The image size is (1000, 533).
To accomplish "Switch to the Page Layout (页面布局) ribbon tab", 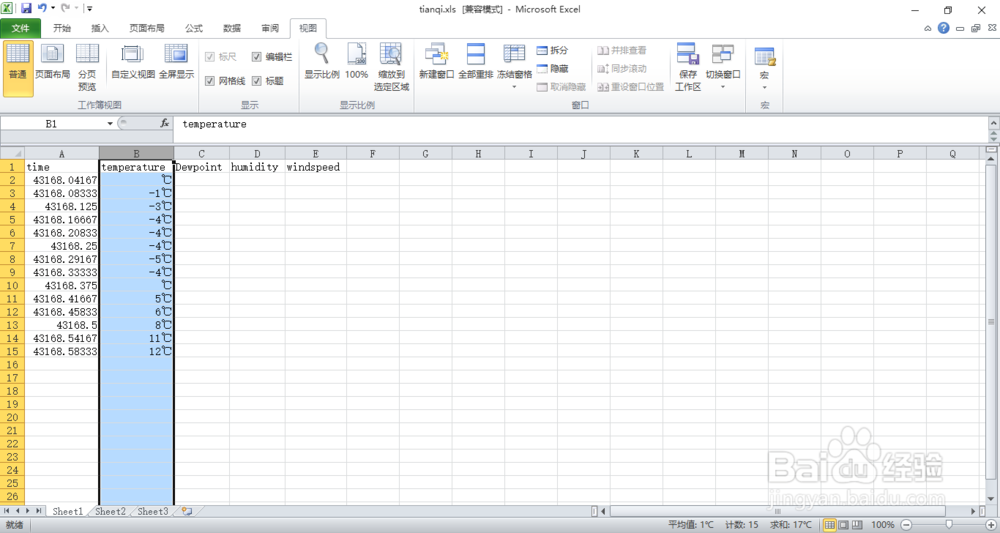I will (x=147, y=28).
